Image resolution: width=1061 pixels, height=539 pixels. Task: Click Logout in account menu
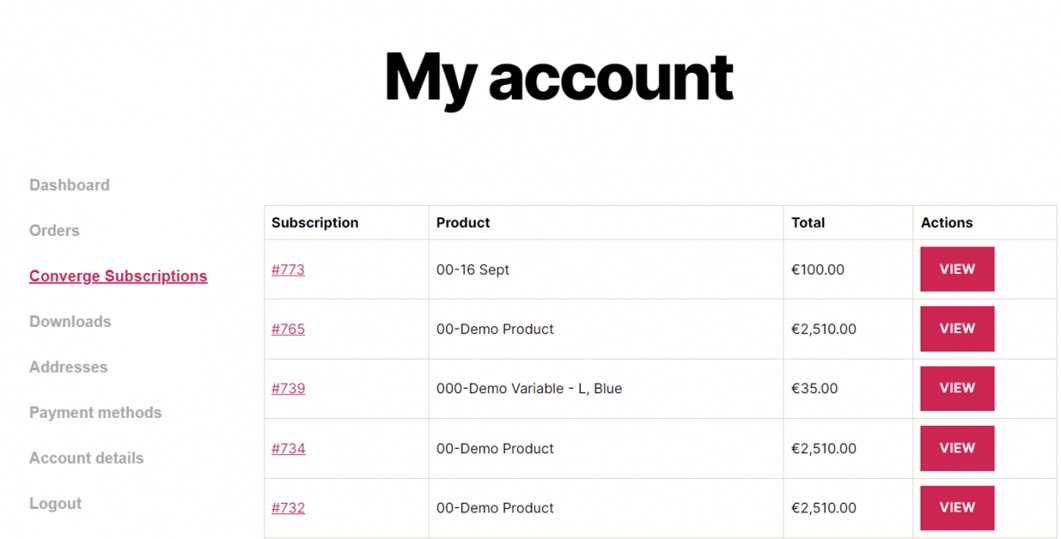point(55,503)
